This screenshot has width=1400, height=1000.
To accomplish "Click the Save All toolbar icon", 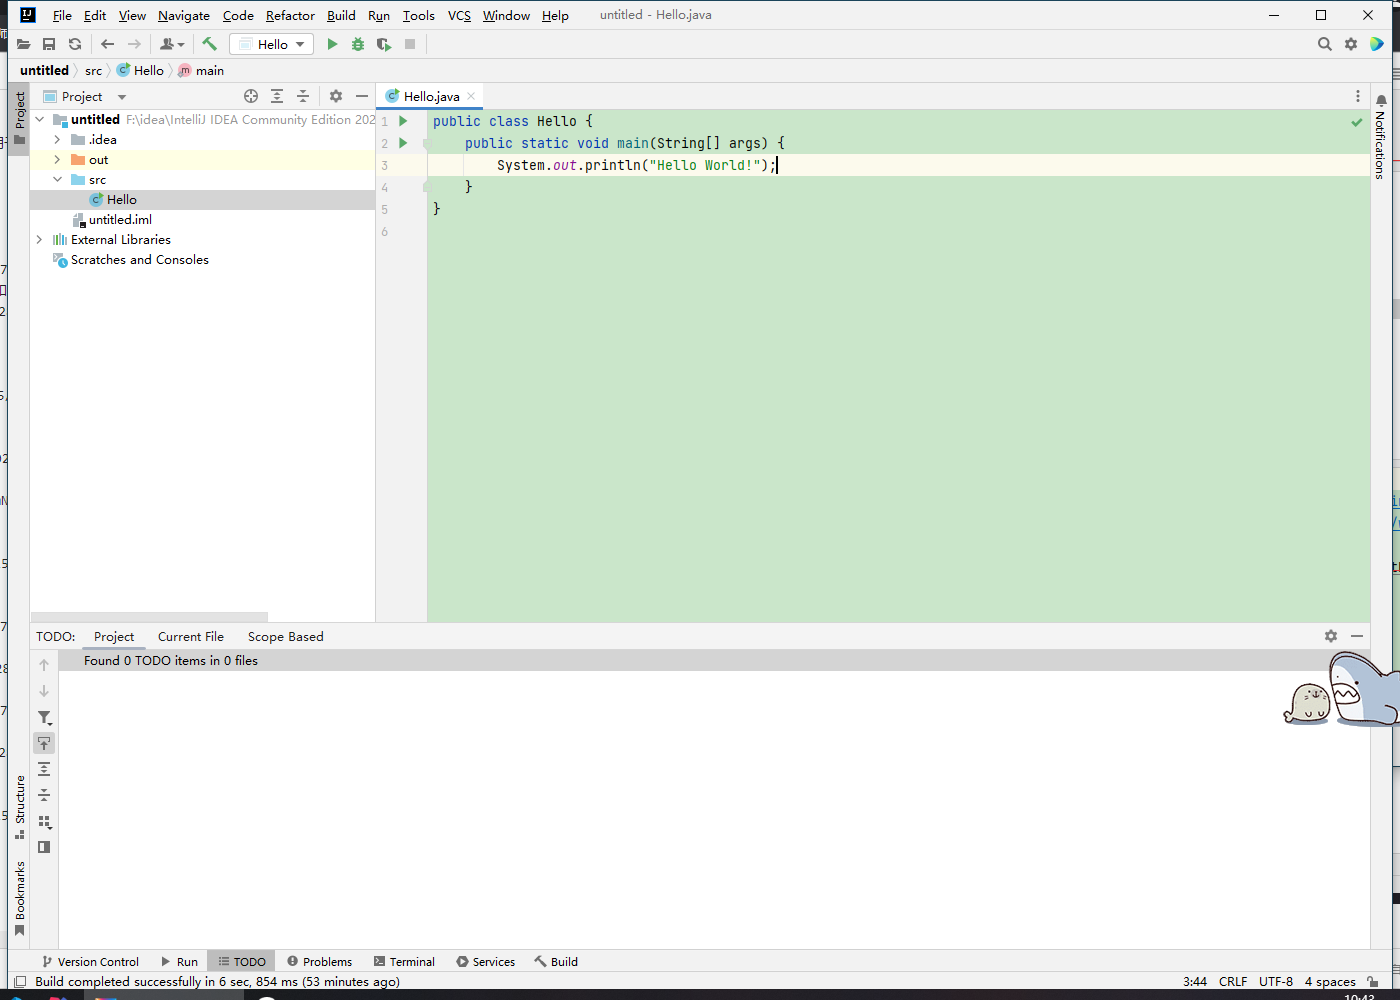I will pyautogui.click(x=49, y=44).
